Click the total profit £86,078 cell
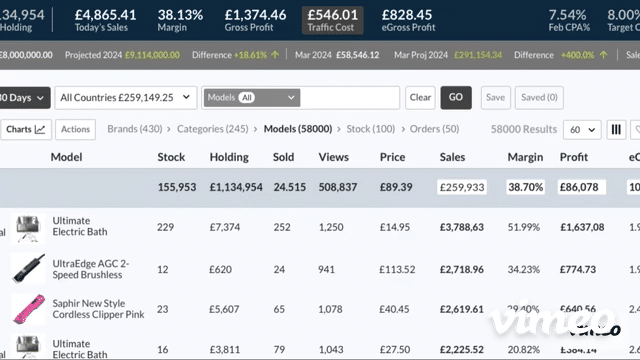Viewport: 640px width, 360px height. click(582, 187)
